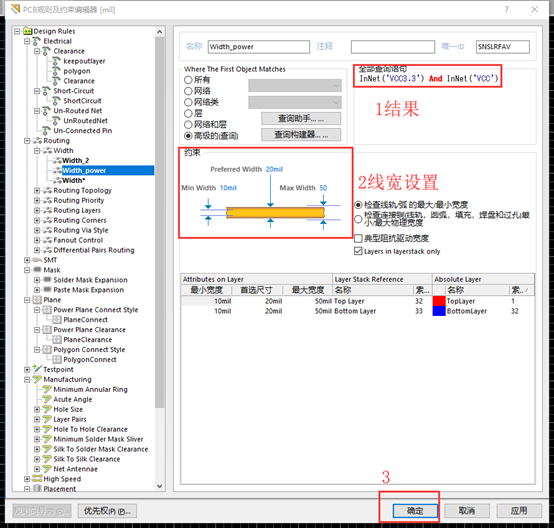Screen dimensions: 554x528
Task: Click the blue BottomLayer color swatch
Action: (x=439, y=311)
